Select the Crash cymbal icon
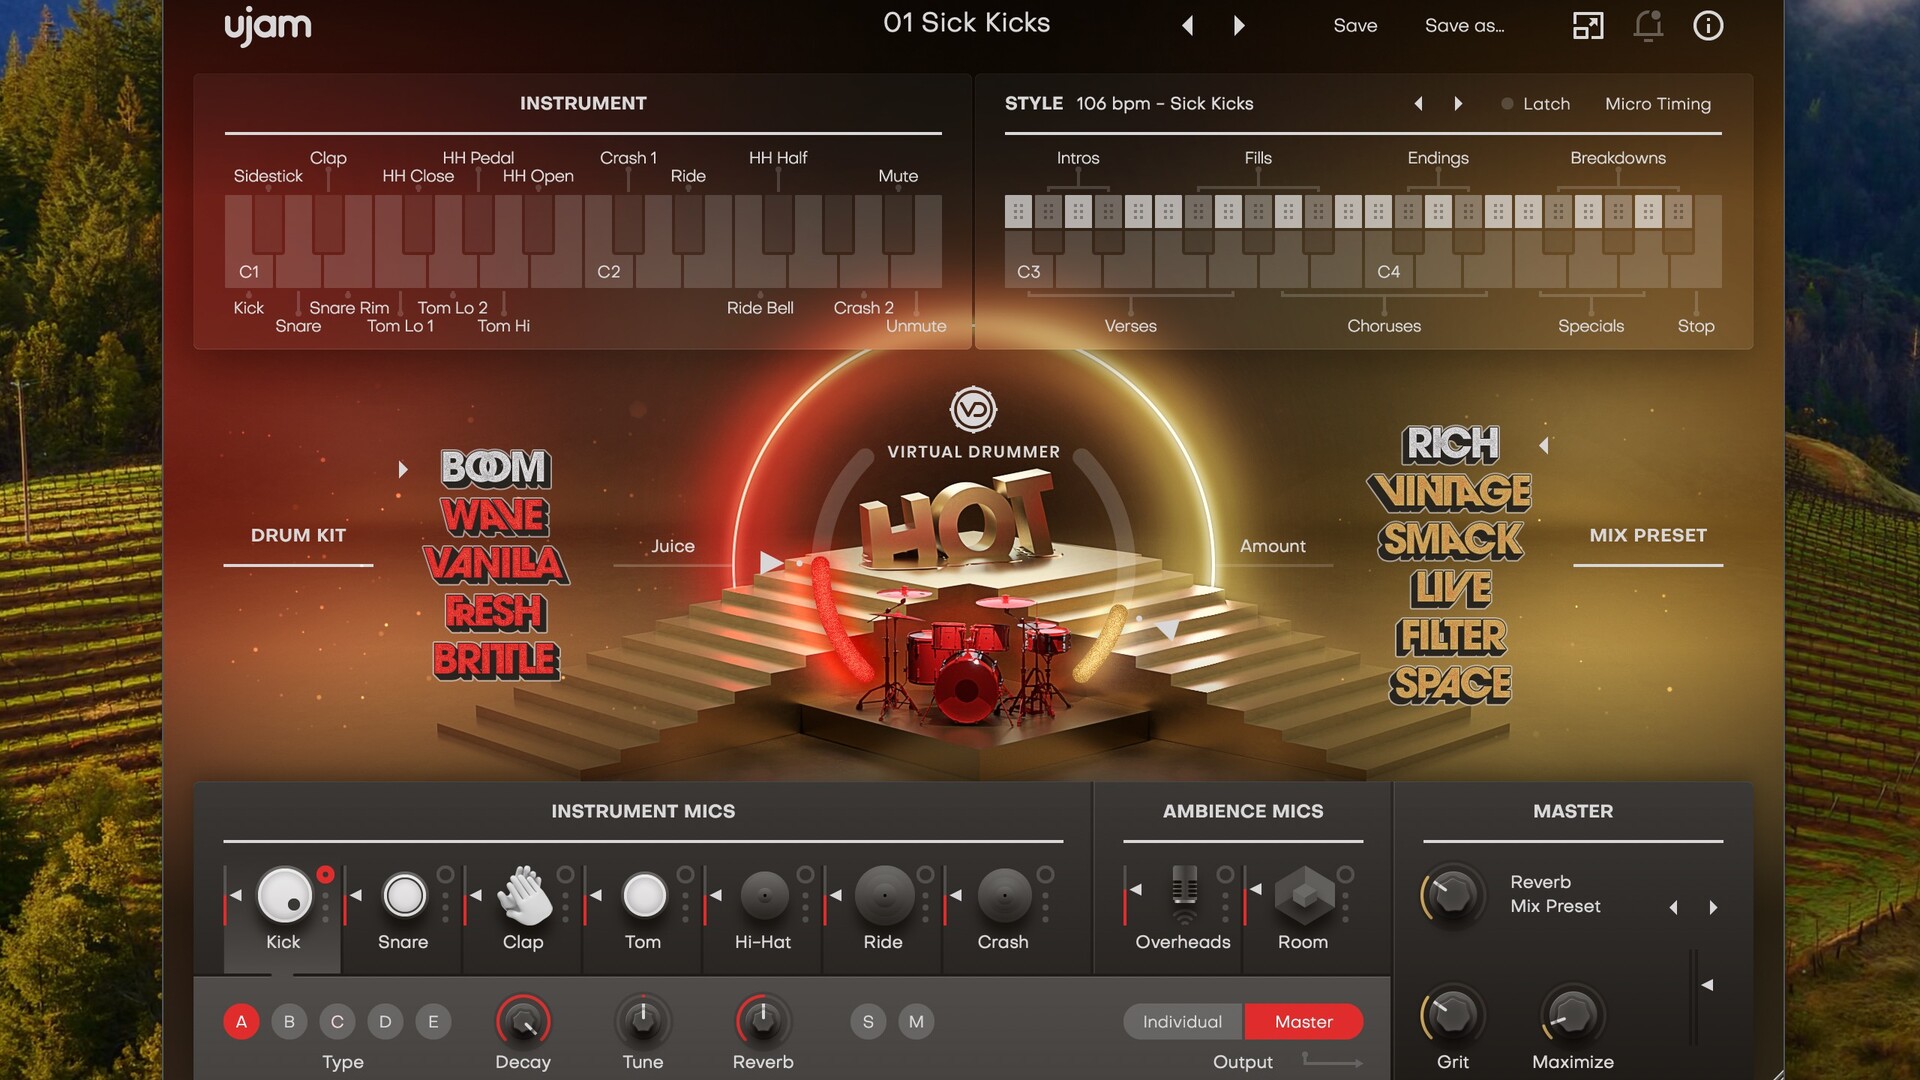The width and height of the screenshot is (1920, 1080). click(x=1004, y=895)
